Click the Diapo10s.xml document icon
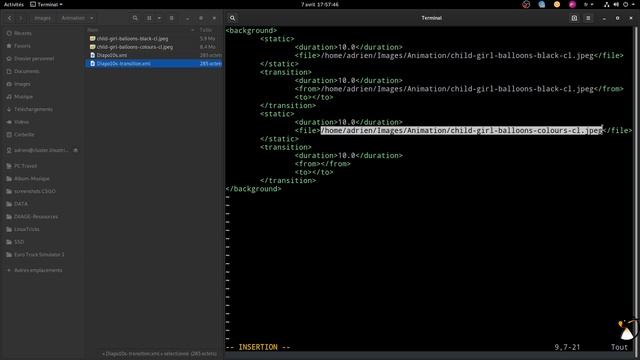The image size is (640, 360). pyautogui.click(x=93, y=55)
